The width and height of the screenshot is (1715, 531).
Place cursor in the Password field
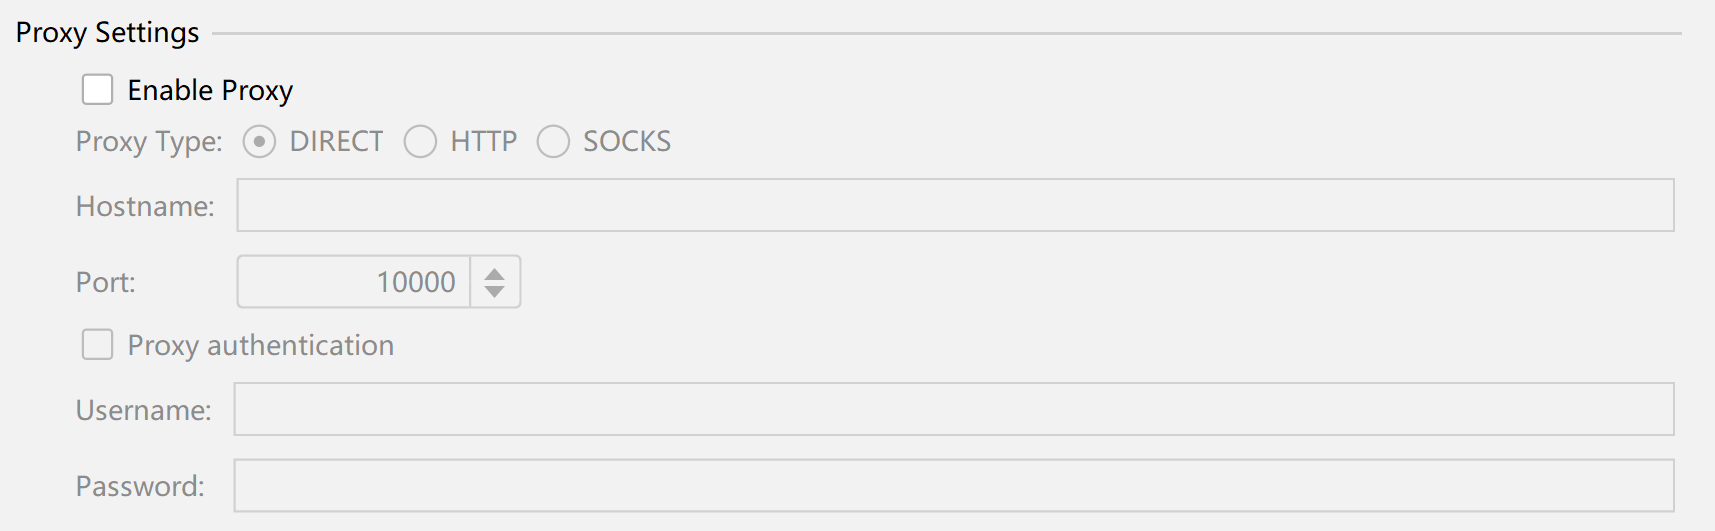[x=953, y=486]
